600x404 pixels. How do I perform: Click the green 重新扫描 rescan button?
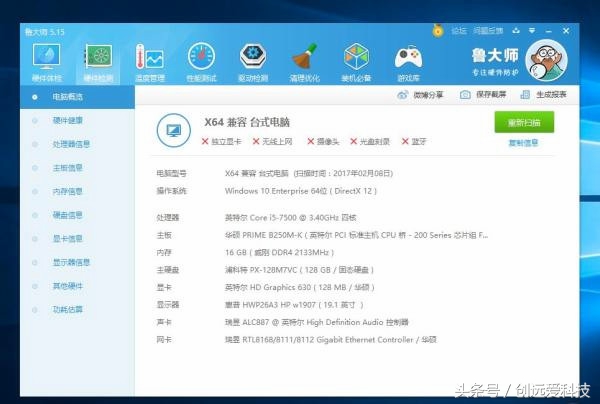coord(524,122)
